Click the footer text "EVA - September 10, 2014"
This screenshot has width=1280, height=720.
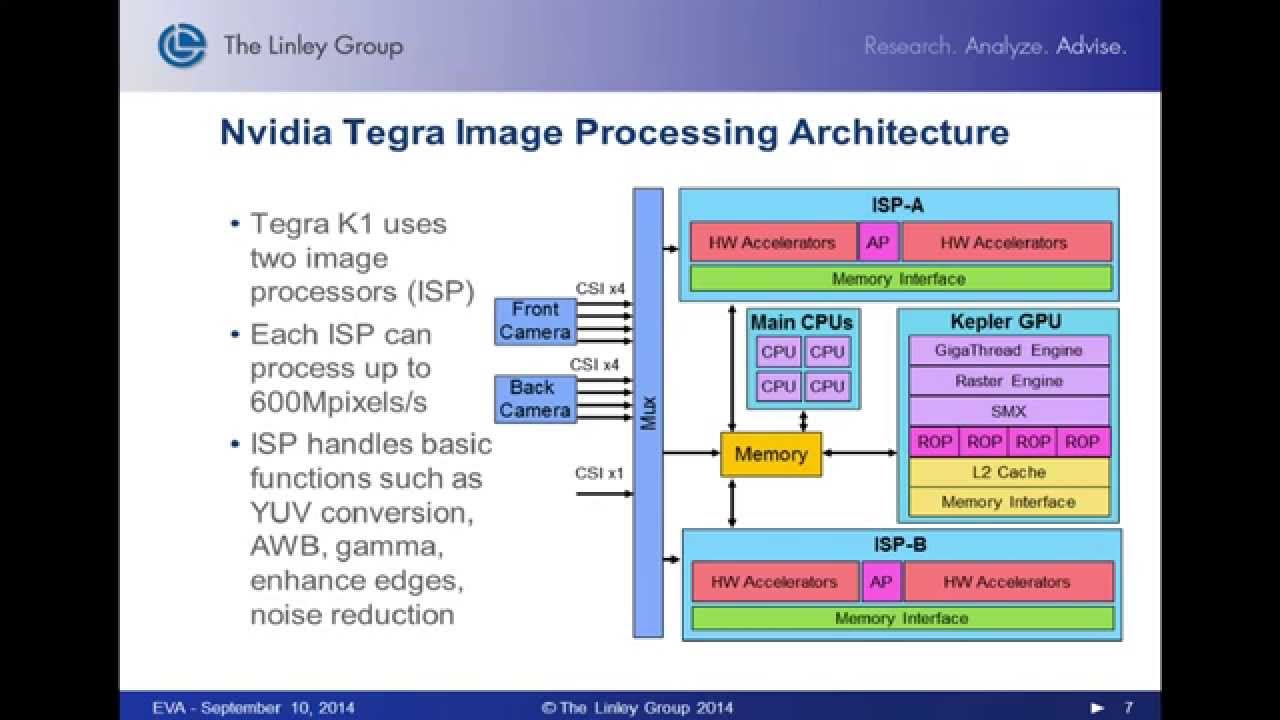(253, 708)
